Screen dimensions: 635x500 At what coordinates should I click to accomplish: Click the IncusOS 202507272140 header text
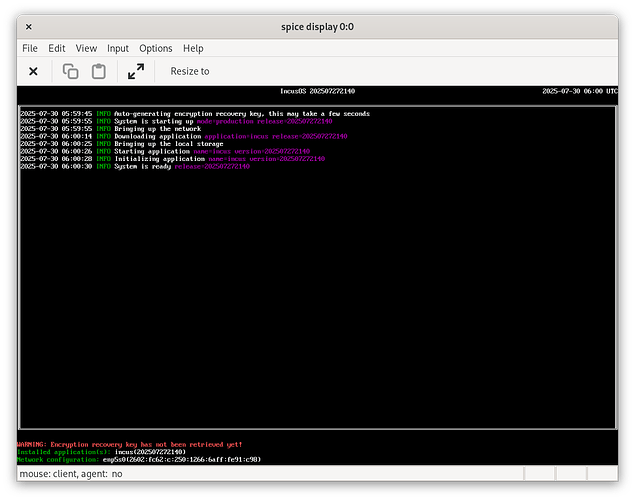[x=318, y=91]
